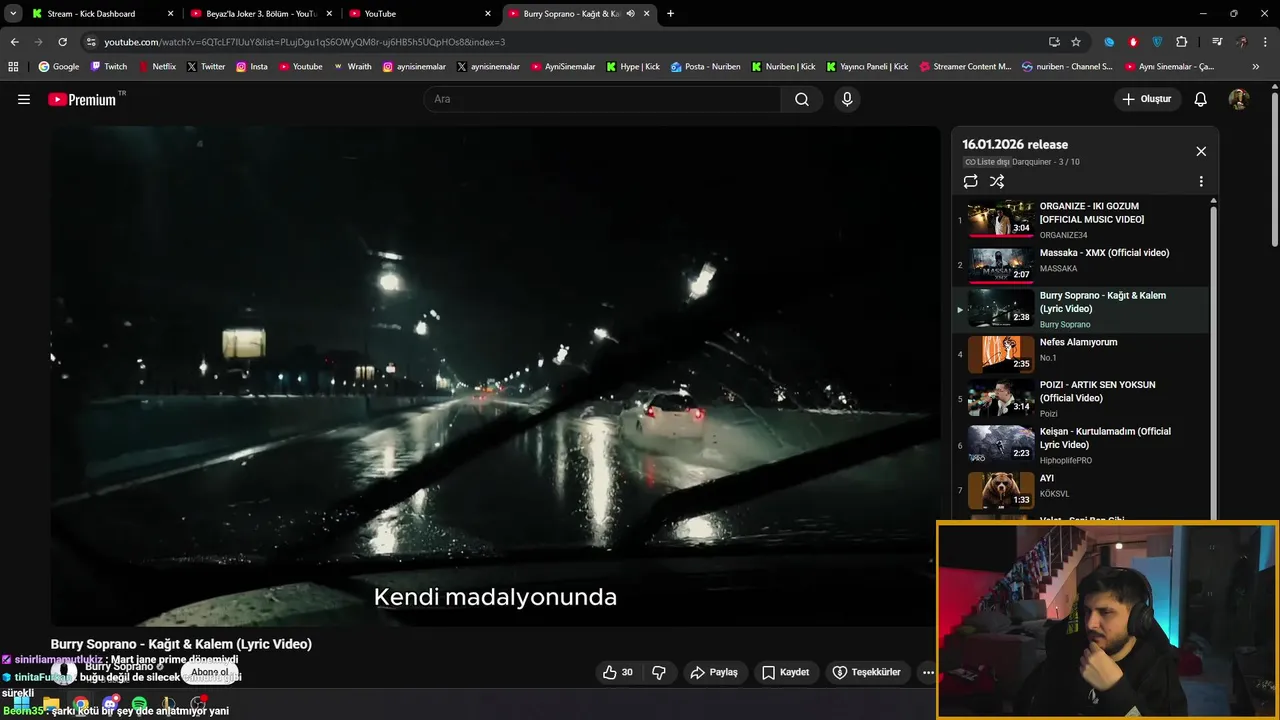Click the site info icon in address bar
The width and height of the screenshot is (1280, 720).
(91, 42)
